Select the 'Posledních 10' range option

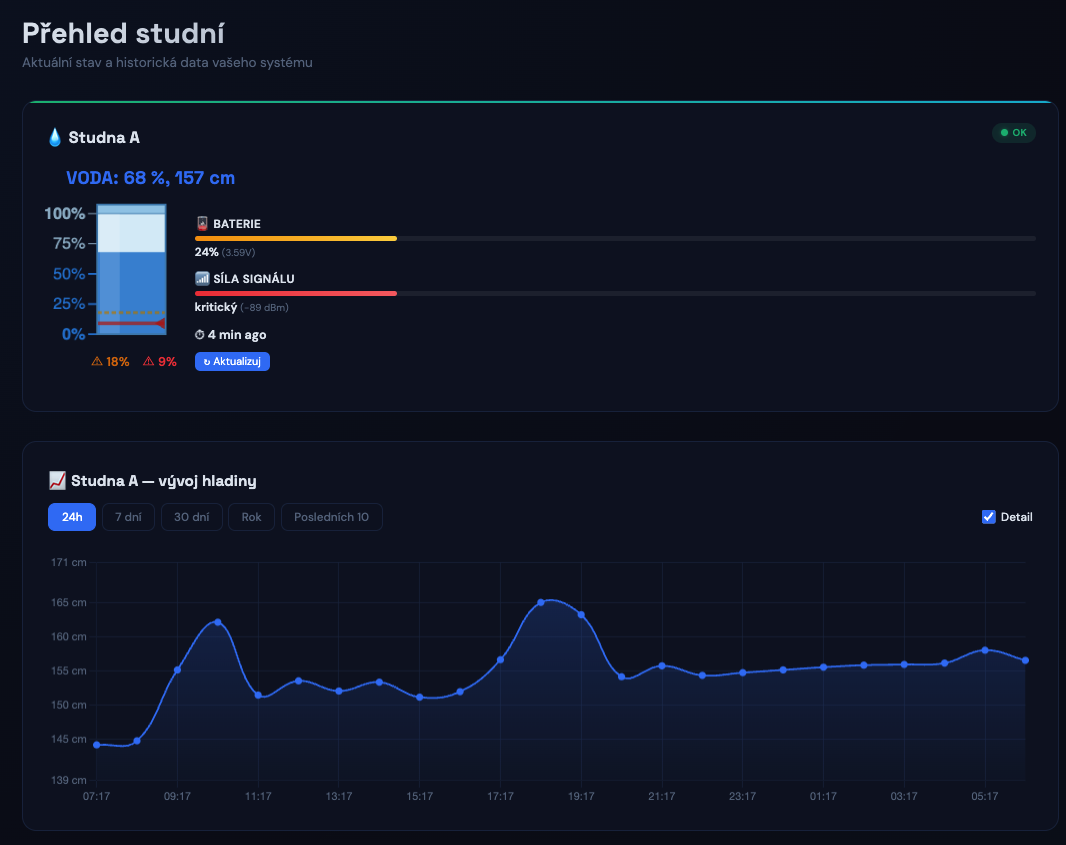tap(331, 516)
